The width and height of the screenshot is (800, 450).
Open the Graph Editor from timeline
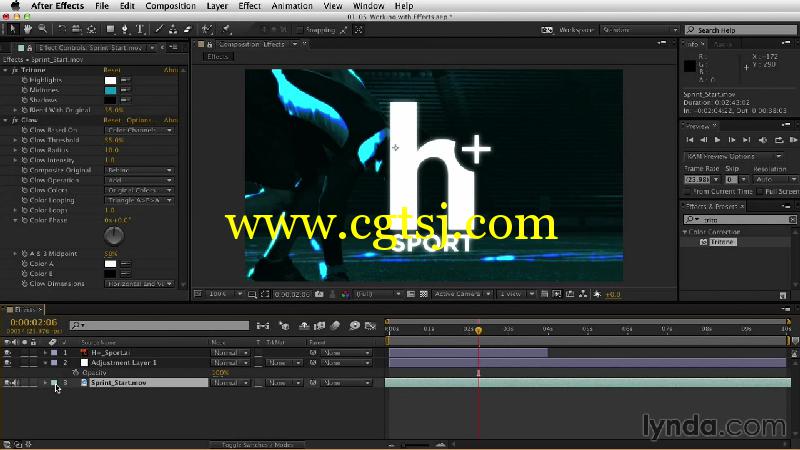click(x=370, y=326)
